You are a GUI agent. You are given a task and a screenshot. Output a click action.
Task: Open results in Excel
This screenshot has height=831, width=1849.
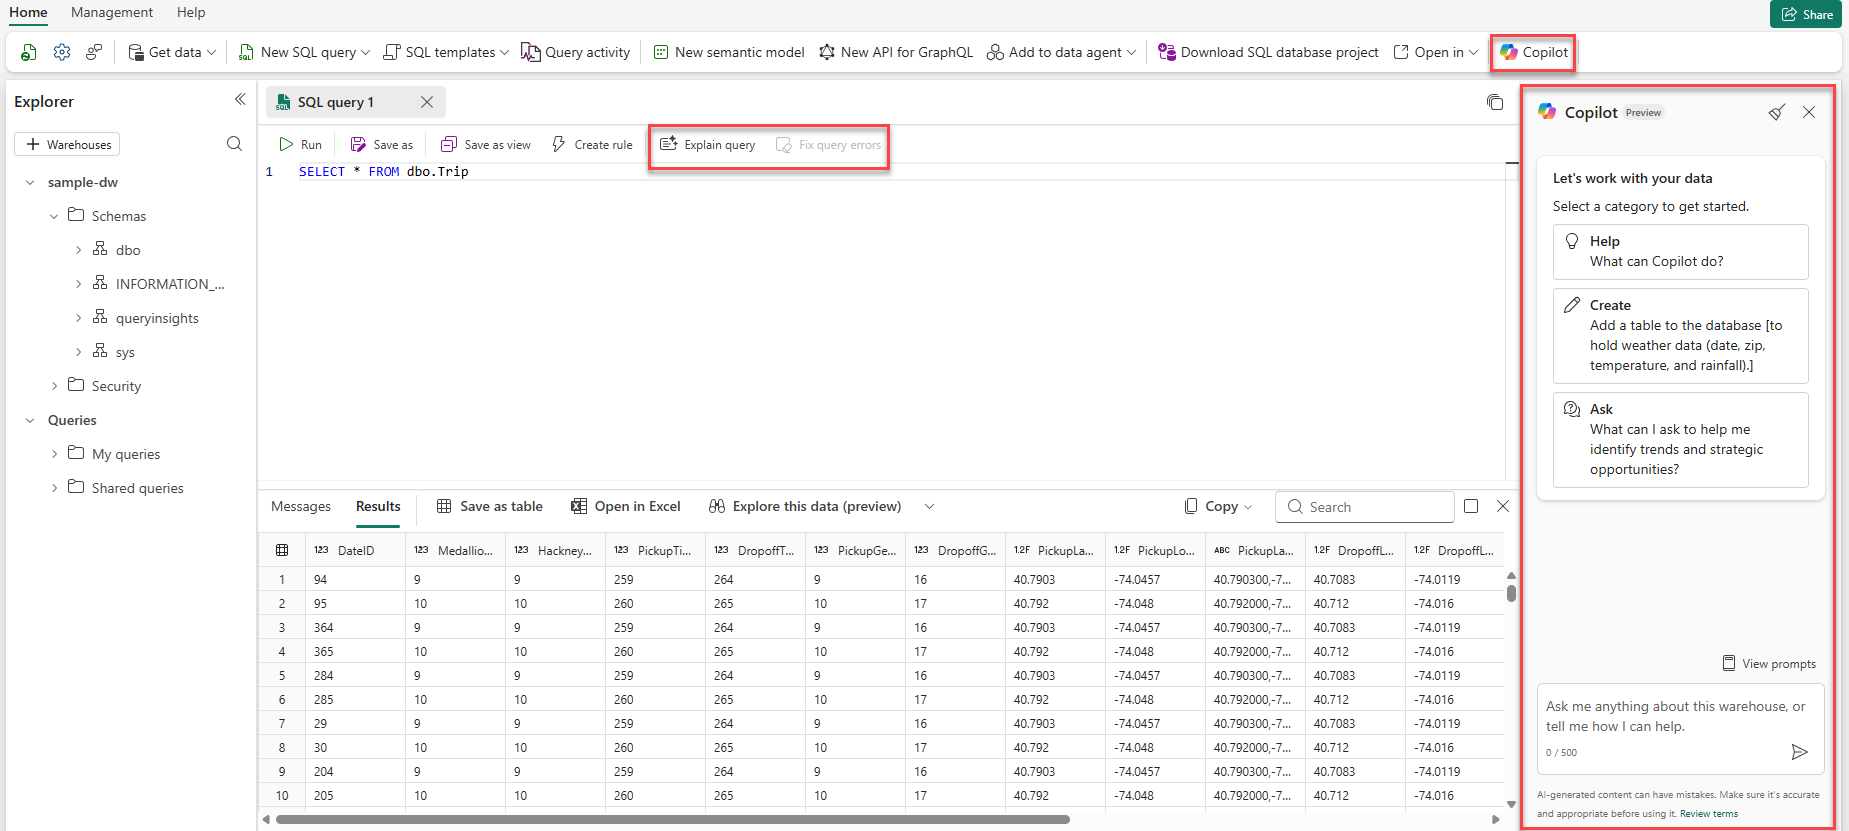[626, 506]
